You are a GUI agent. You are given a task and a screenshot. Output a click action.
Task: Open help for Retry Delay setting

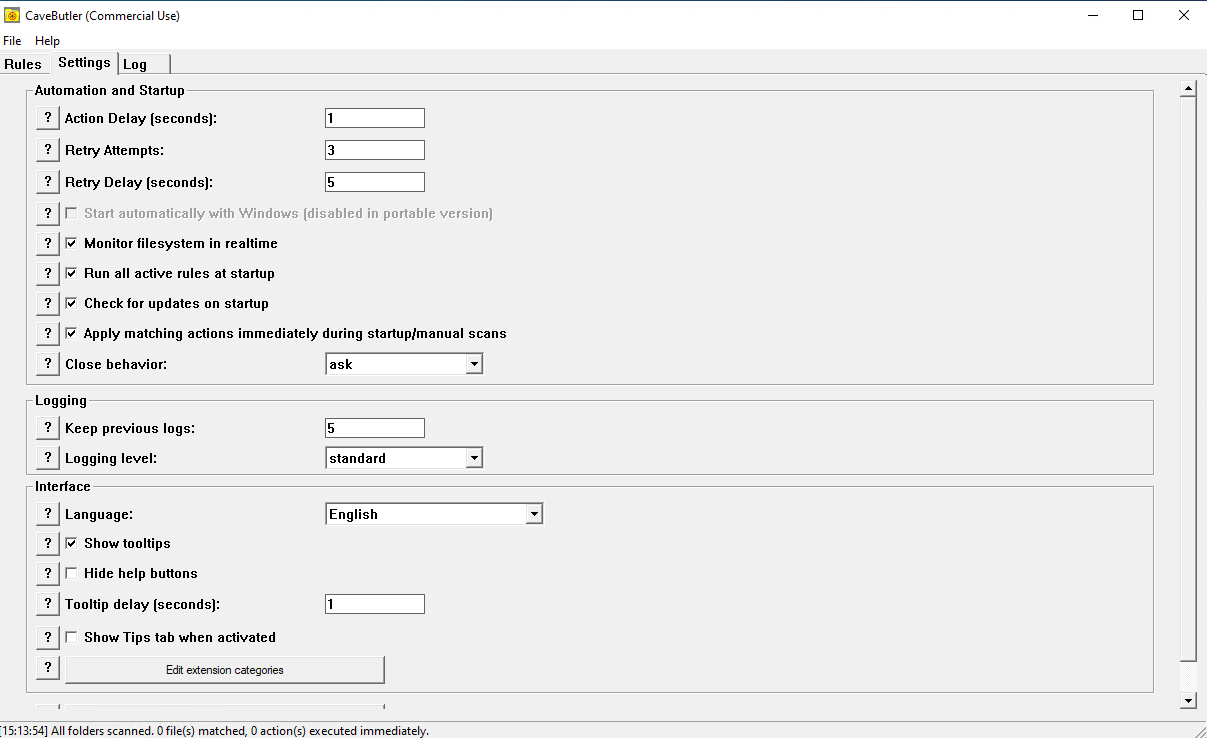47,182
